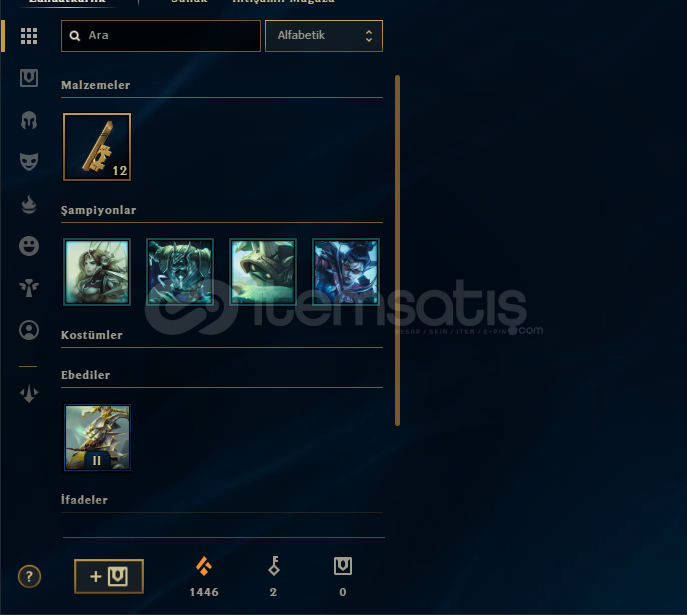Filter loot by skins mask icon
The width and height of the screenshot is (687, 615).
[29, 162]
